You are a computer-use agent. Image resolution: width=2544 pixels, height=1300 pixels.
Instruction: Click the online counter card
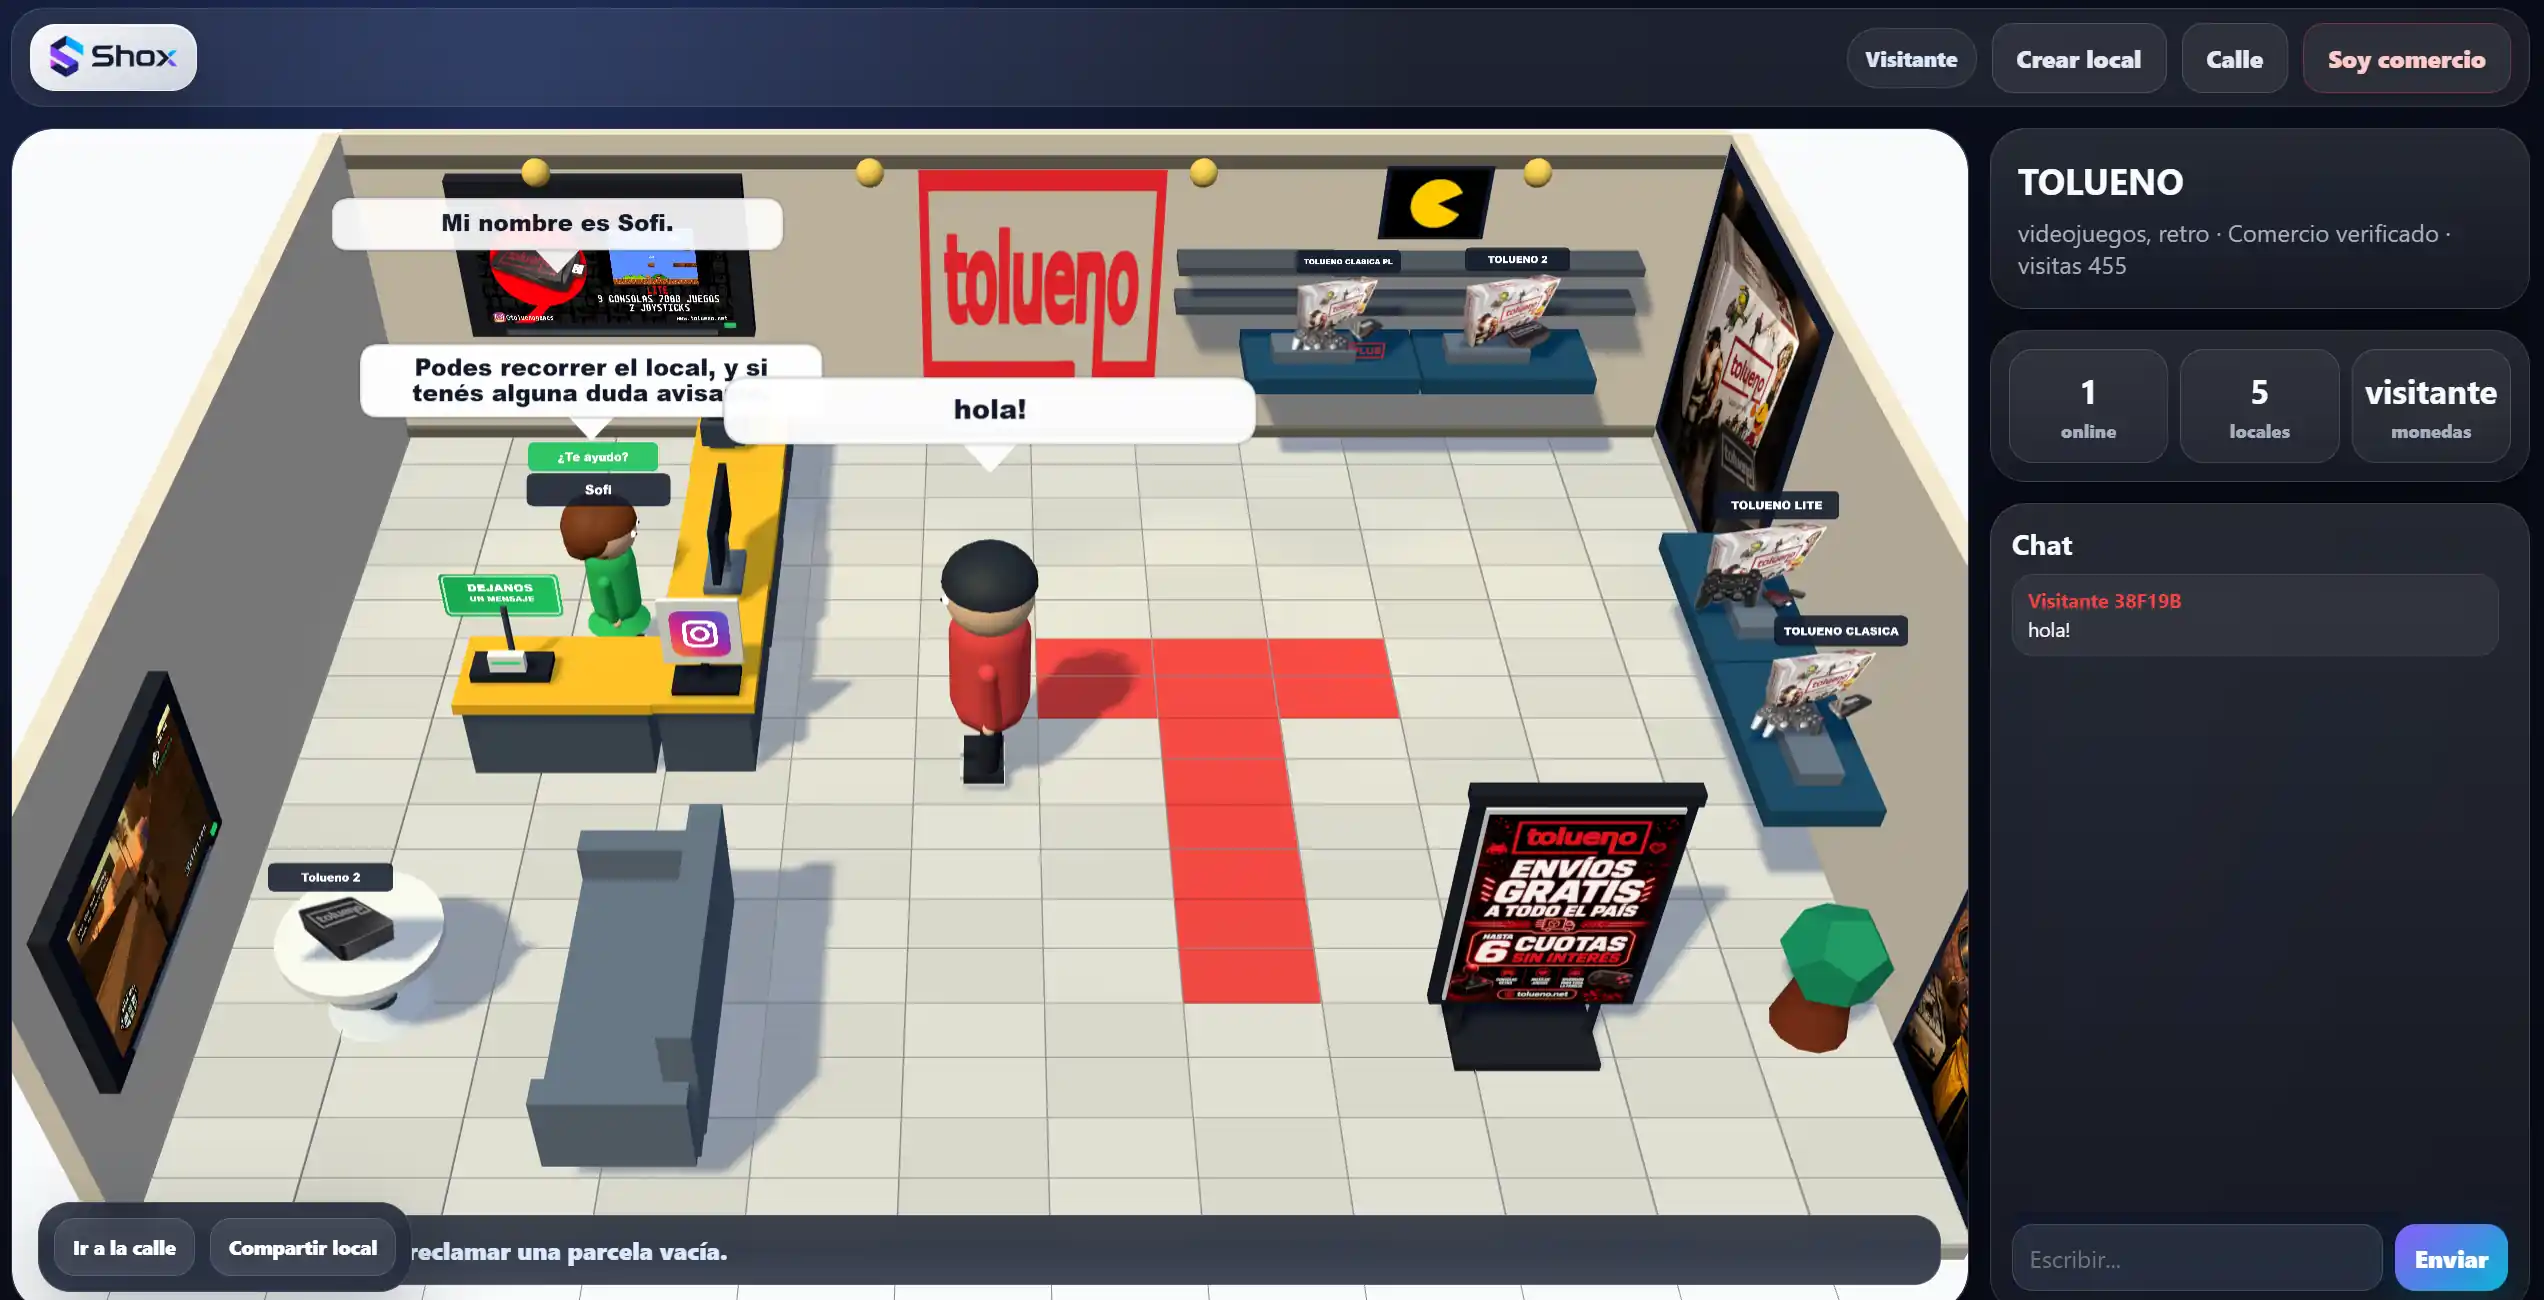point(2088,406)
